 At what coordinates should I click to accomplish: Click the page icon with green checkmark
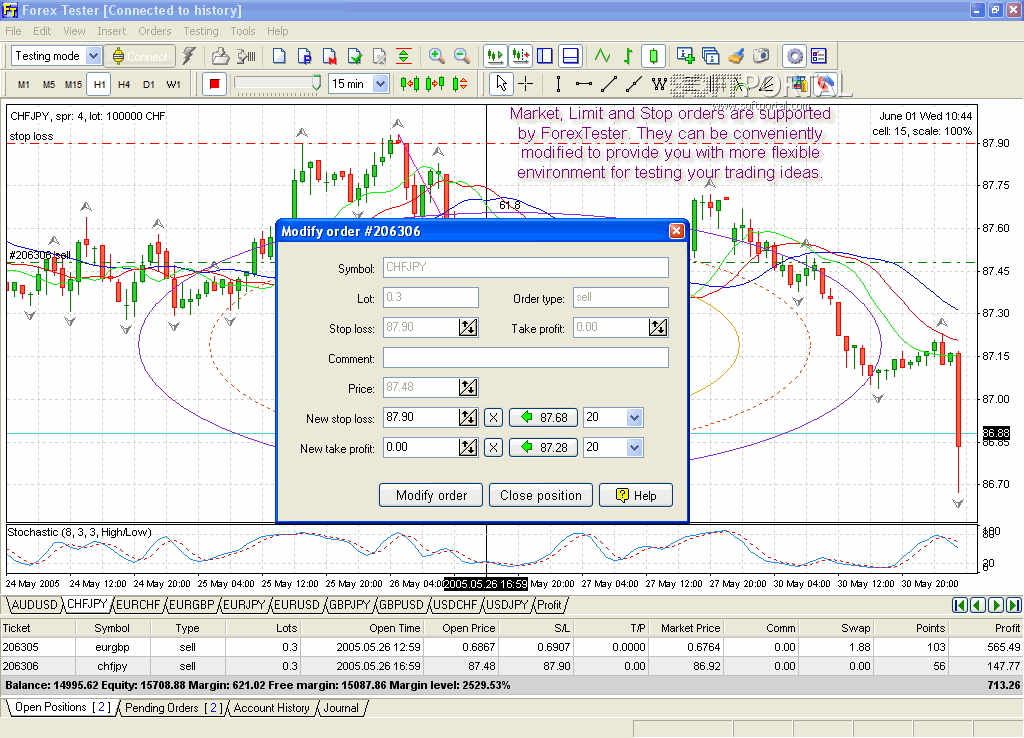tap(355, 56)
